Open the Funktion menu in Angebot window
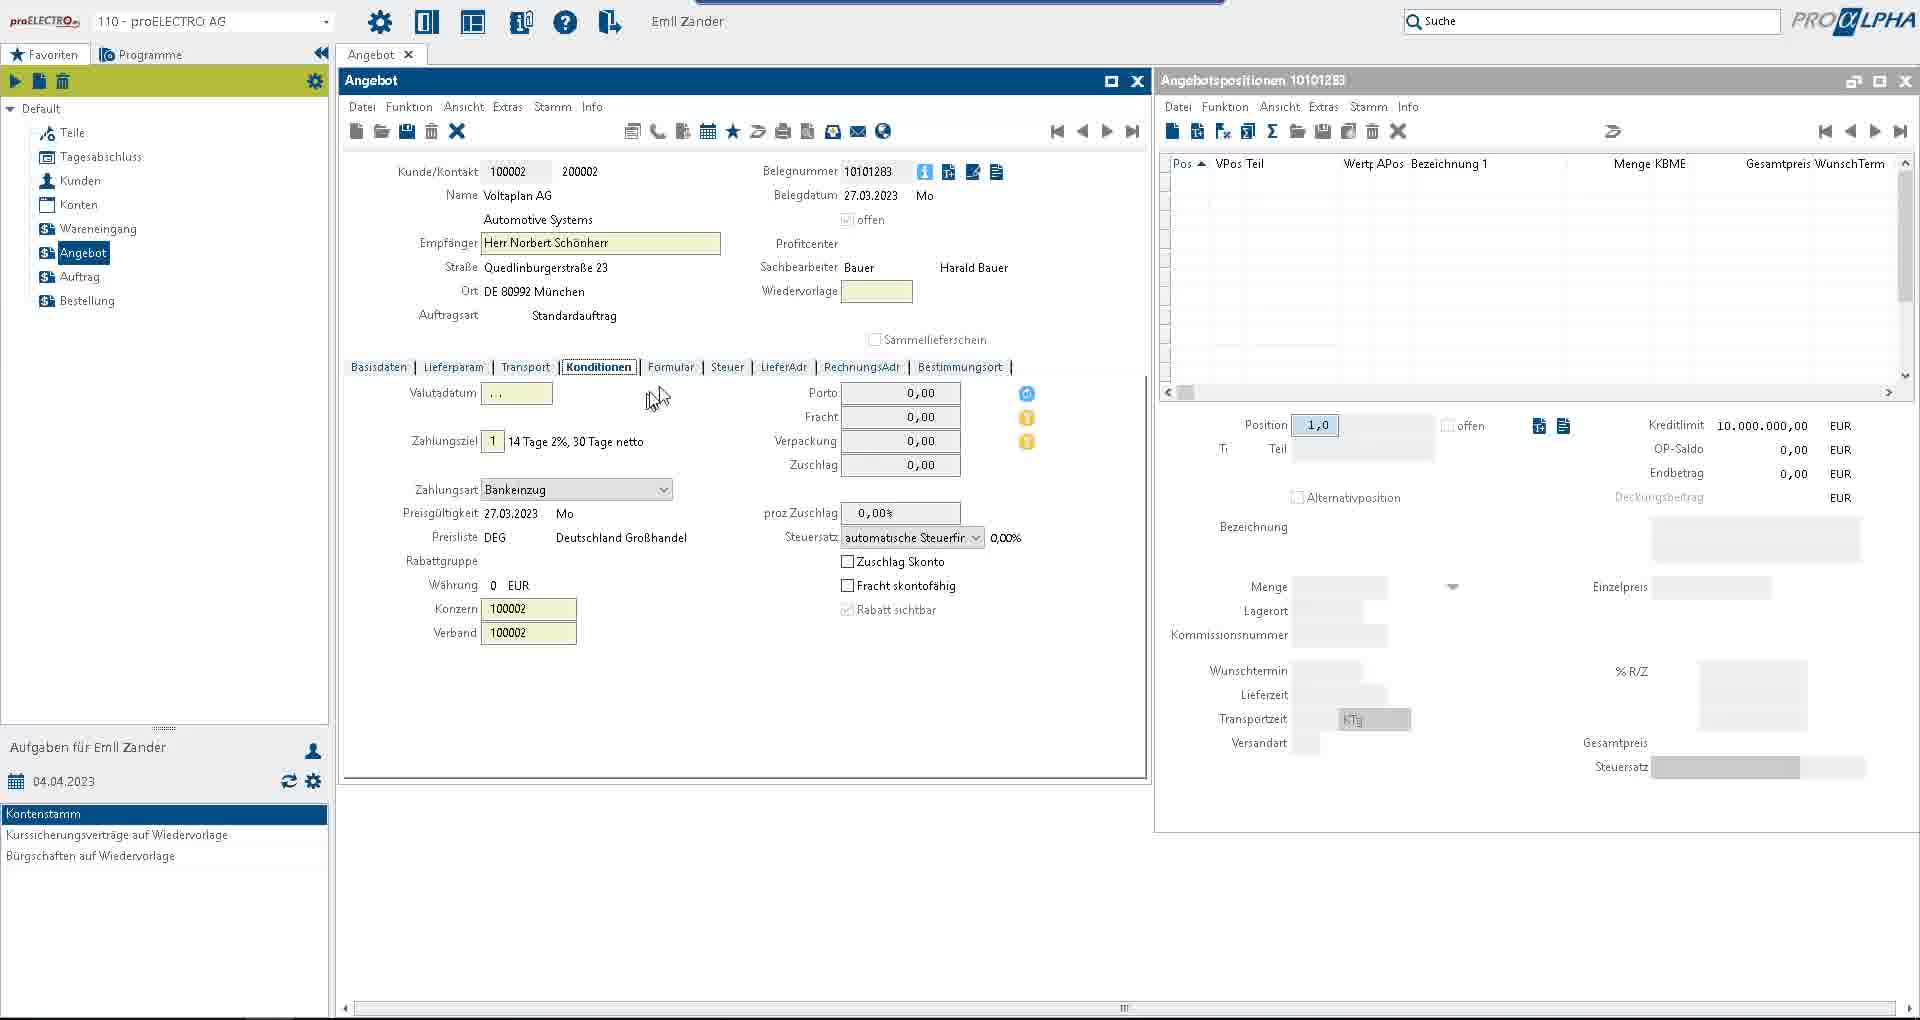 (409, 107)
